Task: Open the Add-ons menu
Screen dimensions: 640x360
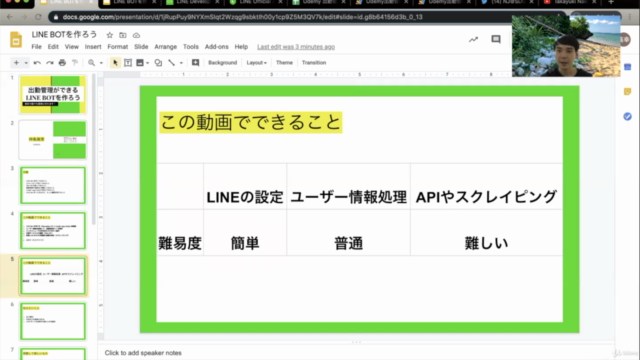Action: [217, 47]
